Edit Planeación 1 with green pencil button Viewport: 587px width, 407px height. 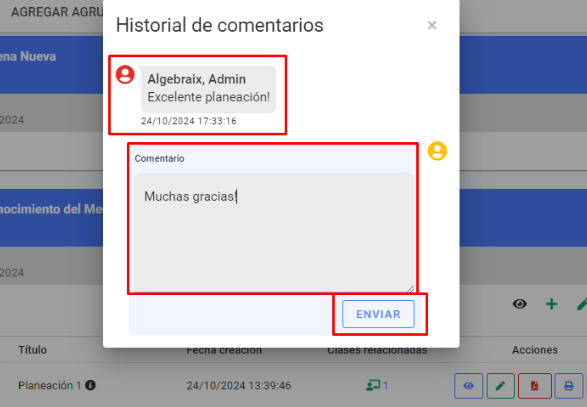click(501, 386)
